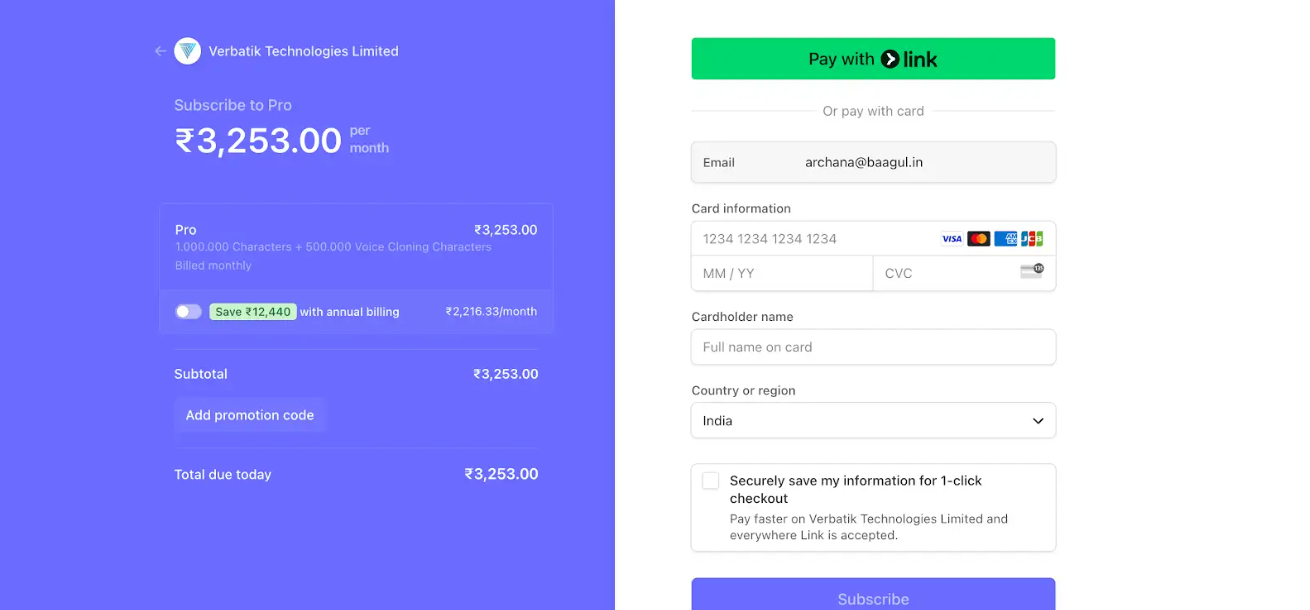Image resolution: width=1310 pixels, height=610 pixels.
Task: Click the Pay faster on Verbatik description text
Action: 869,527
